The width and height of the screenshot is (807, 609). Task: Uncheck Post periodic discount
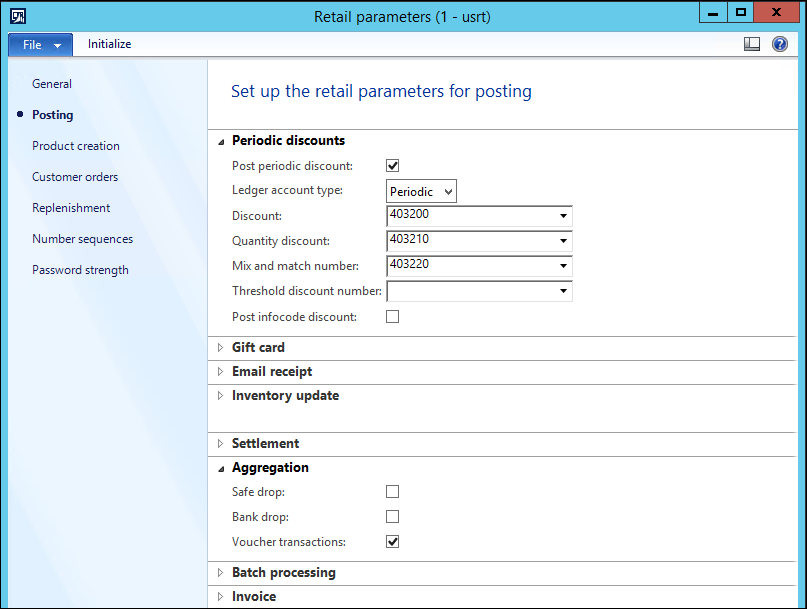click(x=392, y=165)
